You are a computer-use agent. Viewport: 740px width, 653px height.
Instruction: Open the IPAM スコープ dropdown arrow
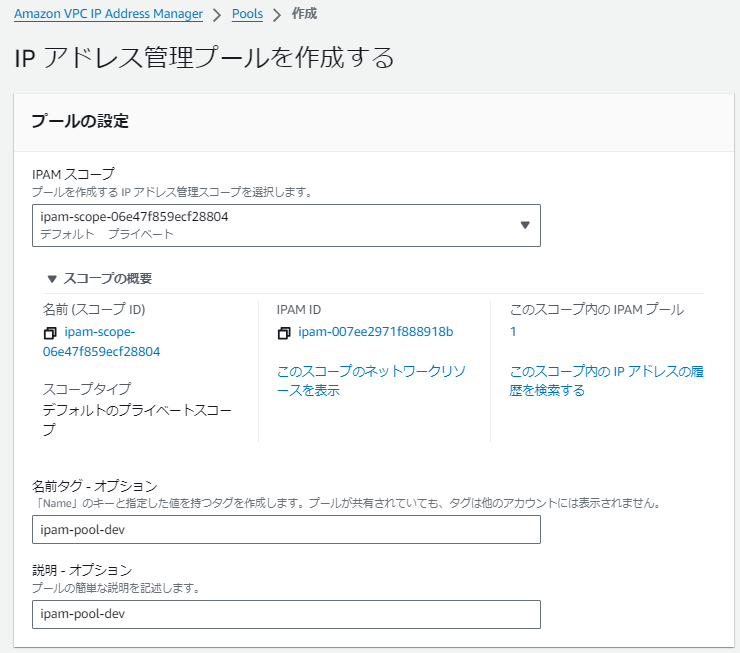click(525, 225)
